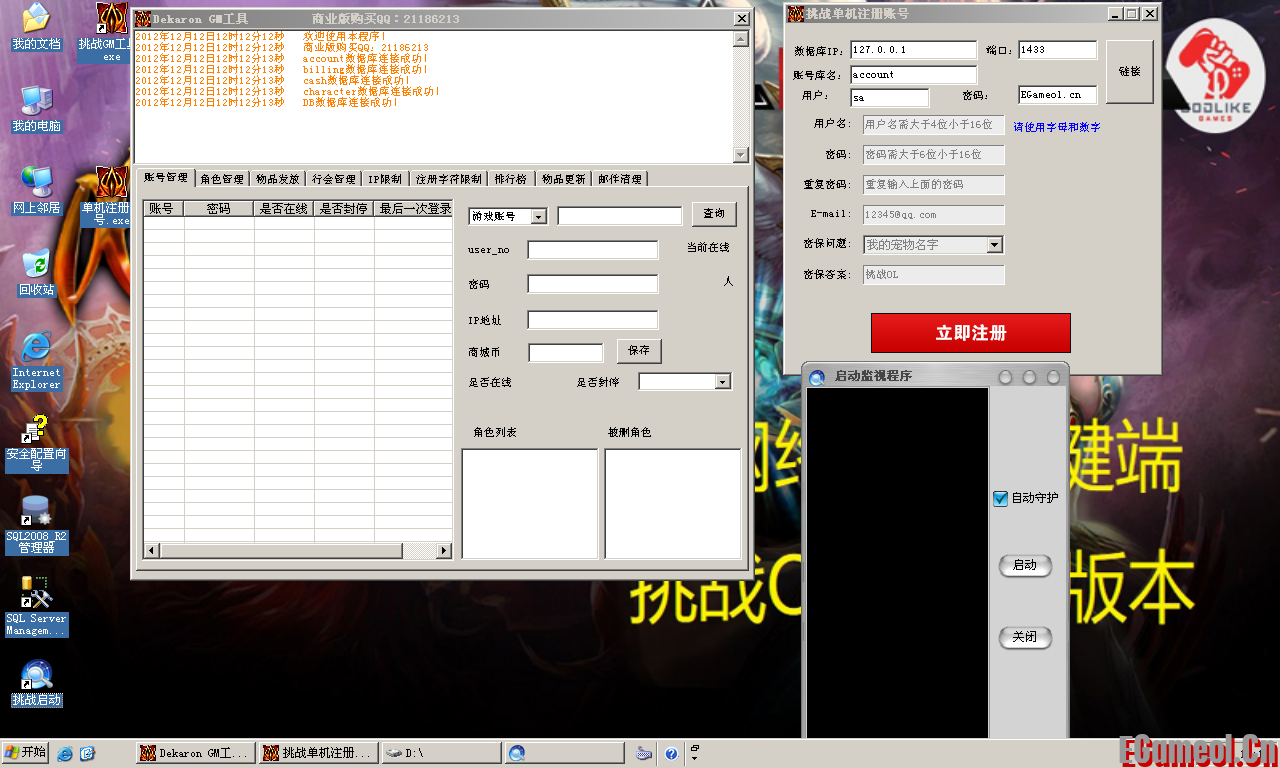Launch the 挑战启动 desktop shortcut
Screen dimensions: 1280x768
(36, 676)
